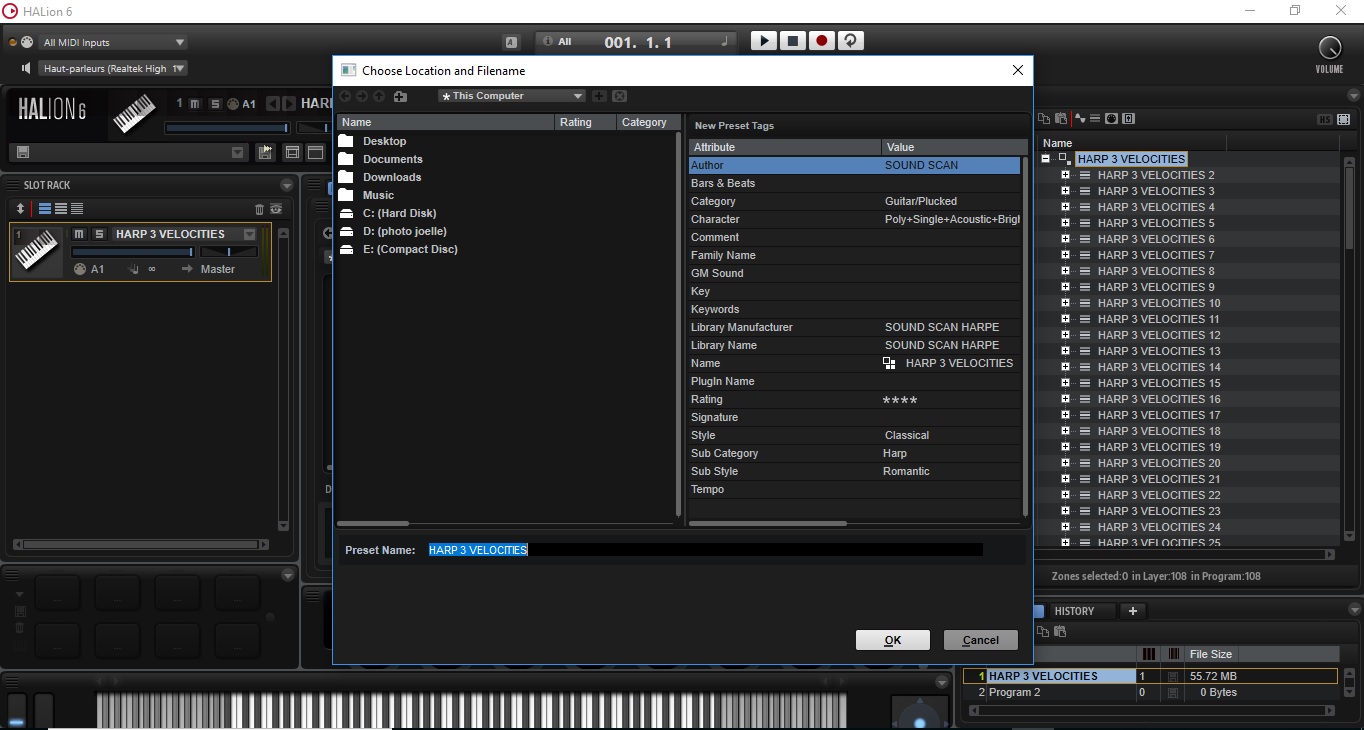1364x730 pixels.
Task: Toggle solo on HARP 3 VELOCITIES slot
Action: pos(99,234)
